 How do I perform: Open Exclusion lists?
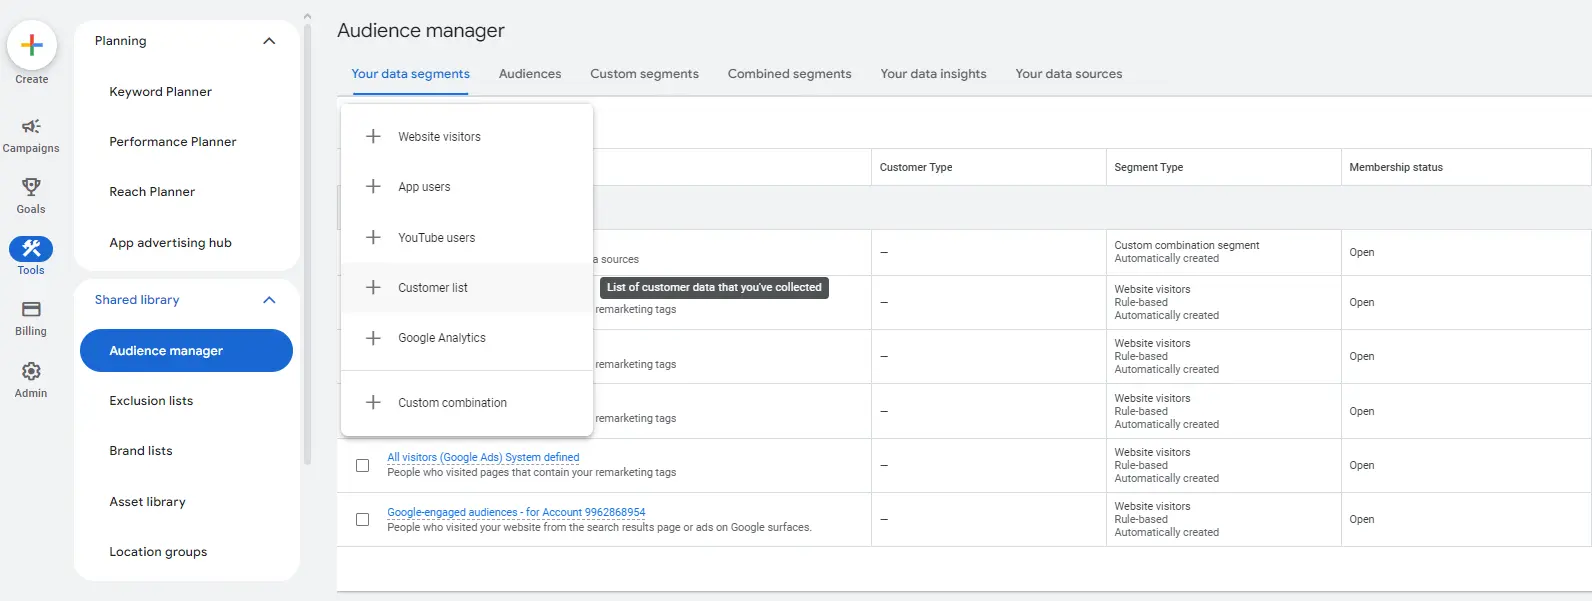click(151, 400)
